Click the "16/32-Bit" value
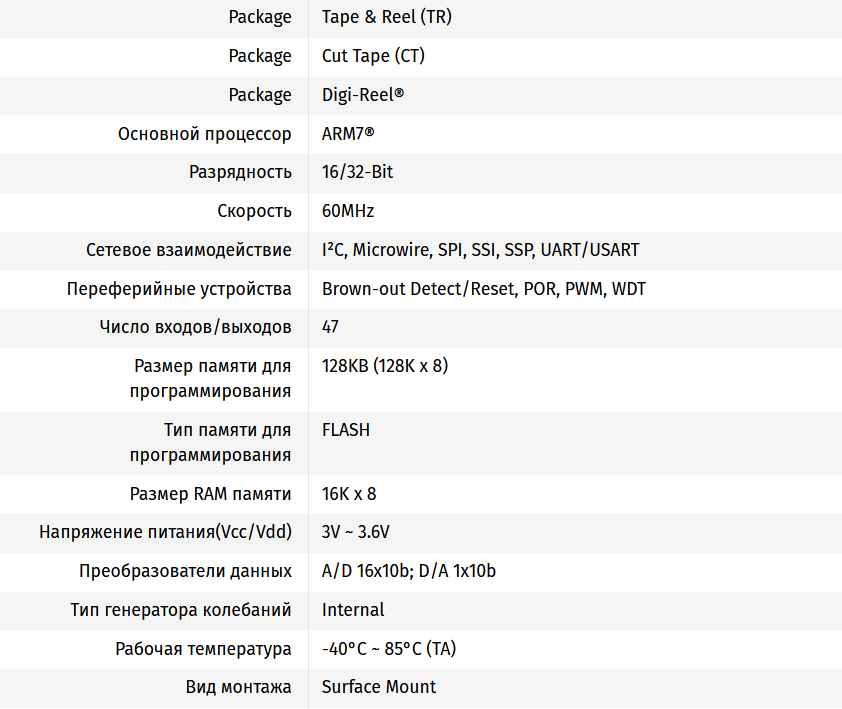842x709 pixels. click(357, 172)
